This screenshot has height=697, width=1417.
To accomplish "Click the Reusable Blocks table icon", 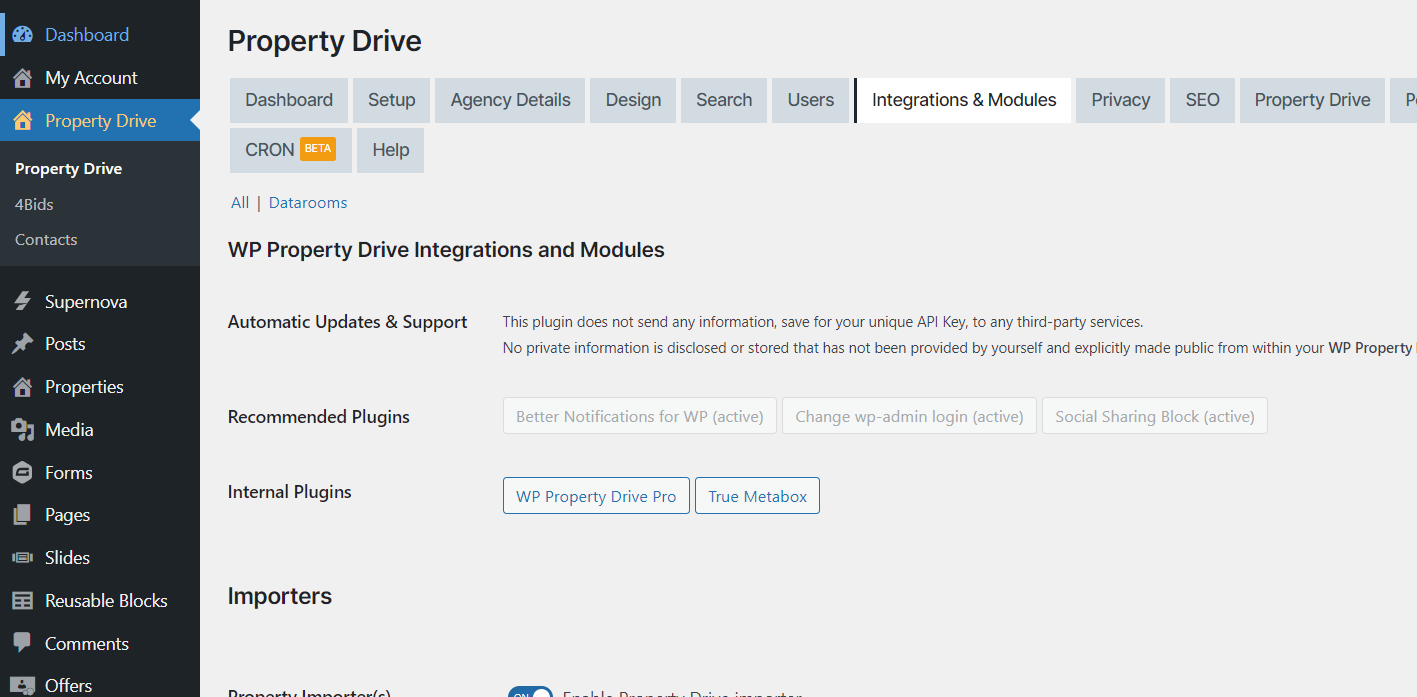I will coord(22,601).
